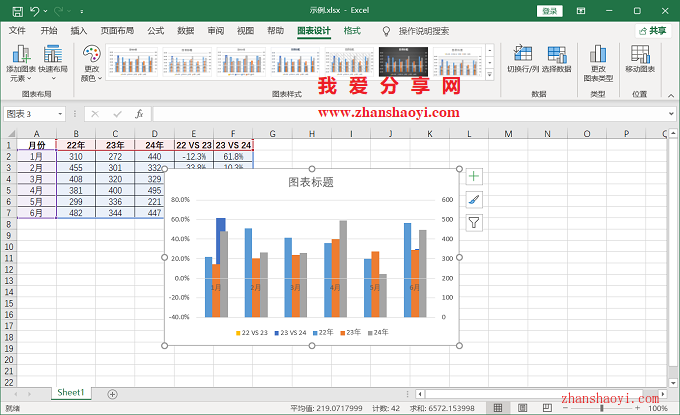
Task: Click the Chart Styles paintbrush button
Action: pyautogui.click(x=474, y=199)
